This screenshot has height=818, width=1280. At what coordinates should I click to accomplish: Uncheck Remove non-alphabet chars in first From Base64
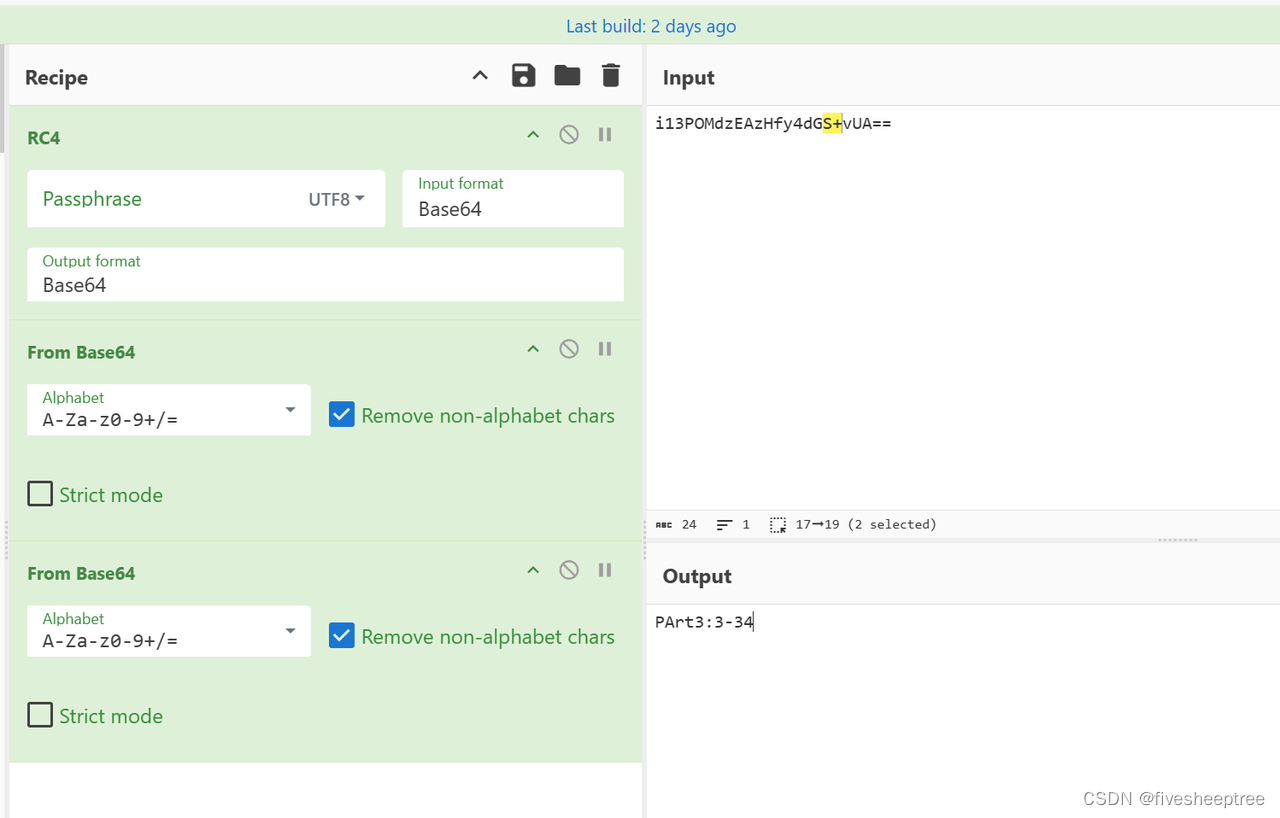pos(342,414)
